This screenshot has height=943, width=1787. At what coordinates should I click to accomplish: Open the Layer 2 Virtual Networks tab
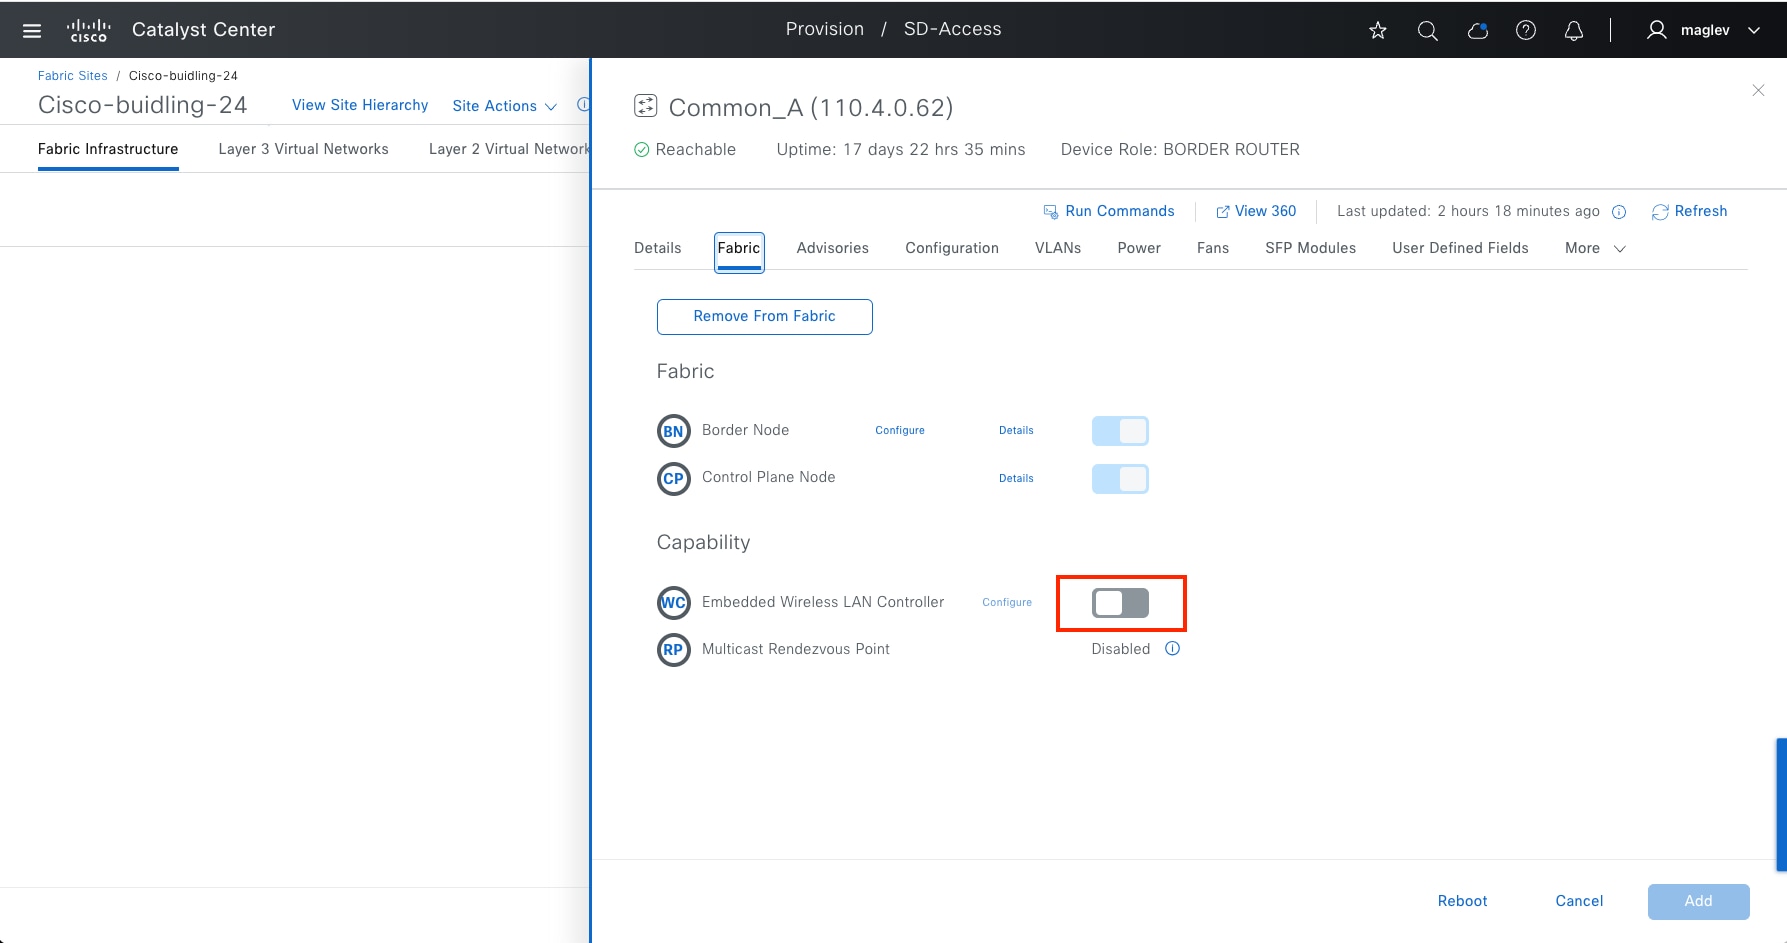tap(509, 149)
